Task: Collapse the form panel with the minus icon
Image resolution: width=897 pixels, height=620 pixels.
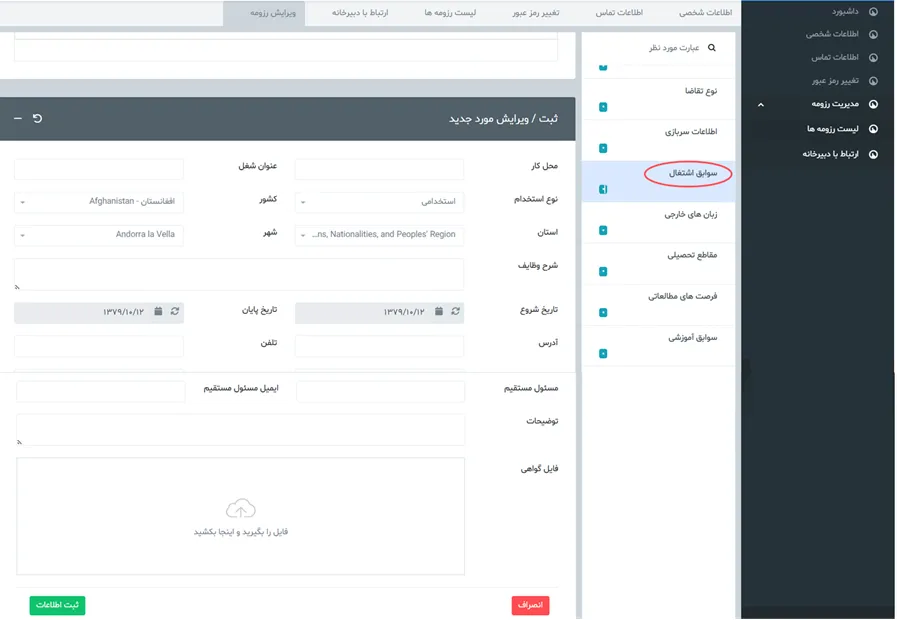Action: click(18, 119)
